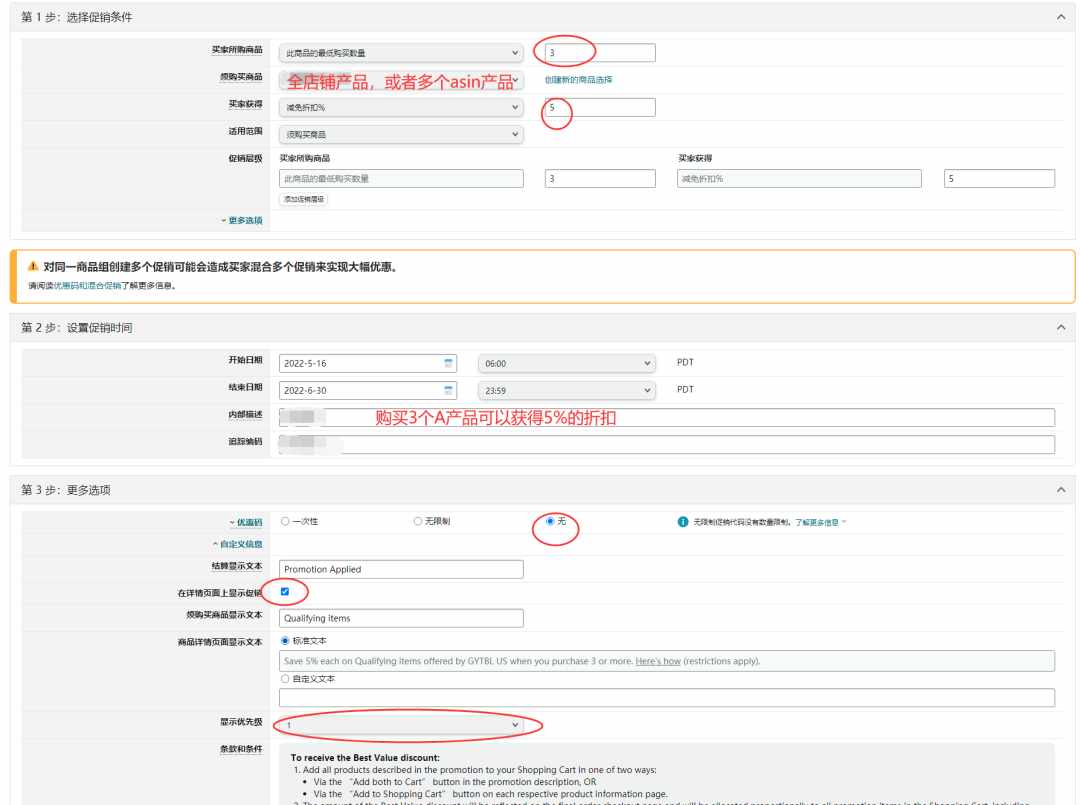
Task: Click the internal description field
Action: coord(667,417)
